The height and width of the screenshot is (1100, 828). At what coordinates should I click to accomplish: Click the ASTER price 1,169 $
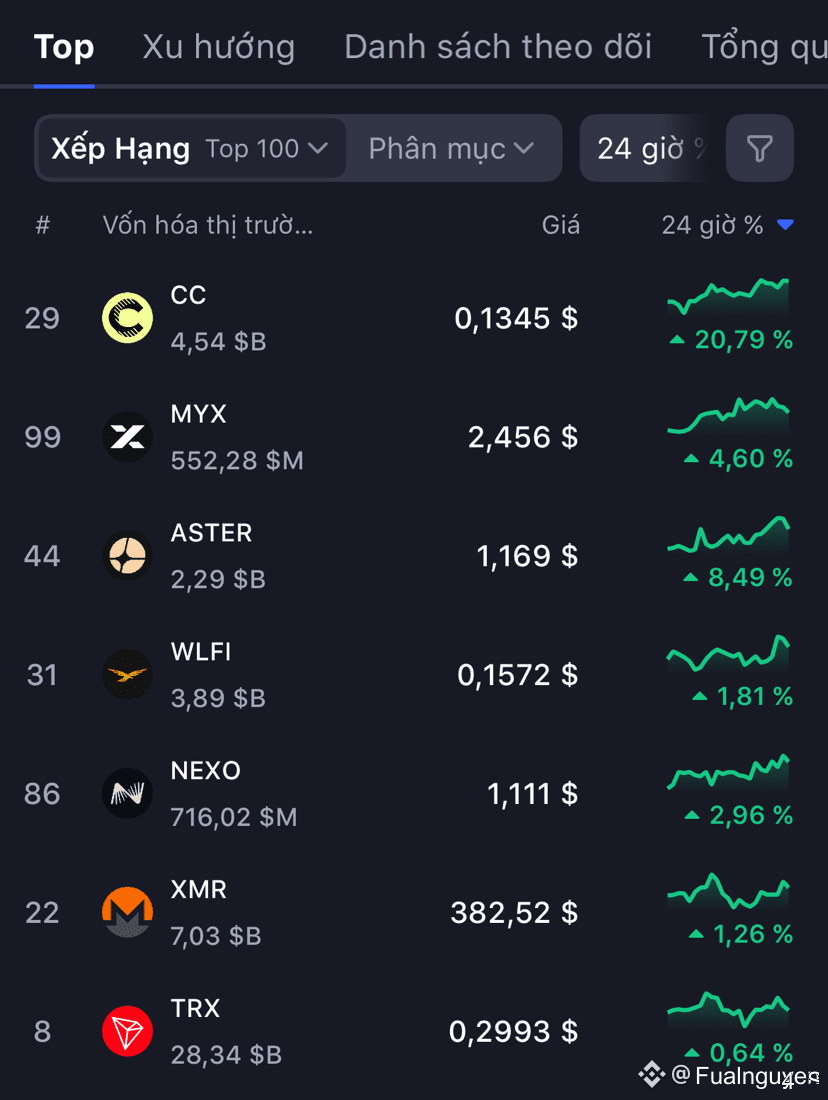528,556
